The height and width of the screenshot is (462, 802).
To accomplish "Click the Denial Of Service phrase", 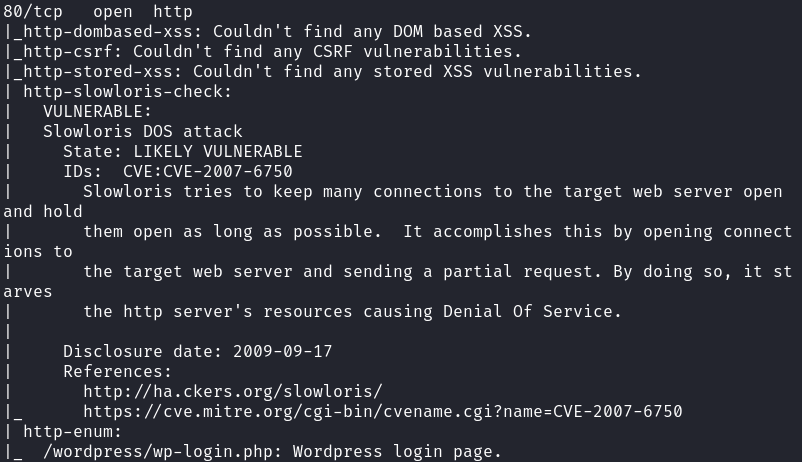I will click(537, 311).
